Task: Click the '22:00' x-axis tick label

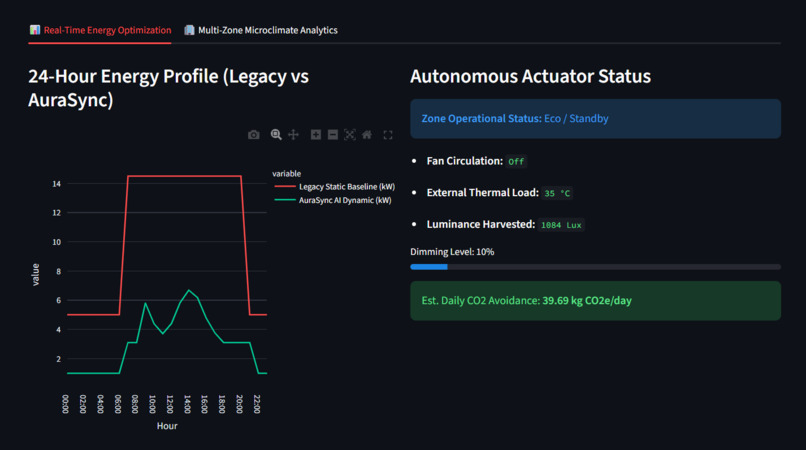Action: click(x=257, y=404)
